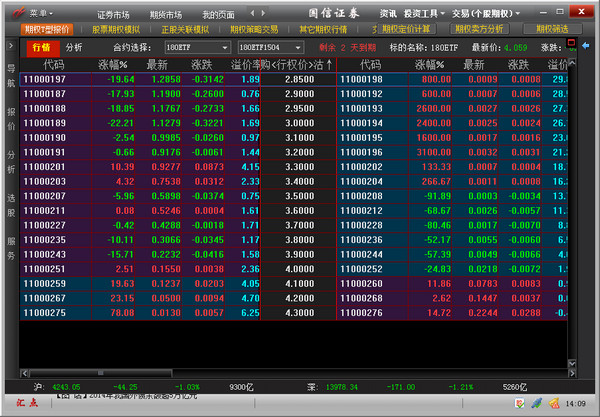This screenshot has width=600, height=417.
Task: Click 期权筛选 button
Action: click(x=552, y=29)
